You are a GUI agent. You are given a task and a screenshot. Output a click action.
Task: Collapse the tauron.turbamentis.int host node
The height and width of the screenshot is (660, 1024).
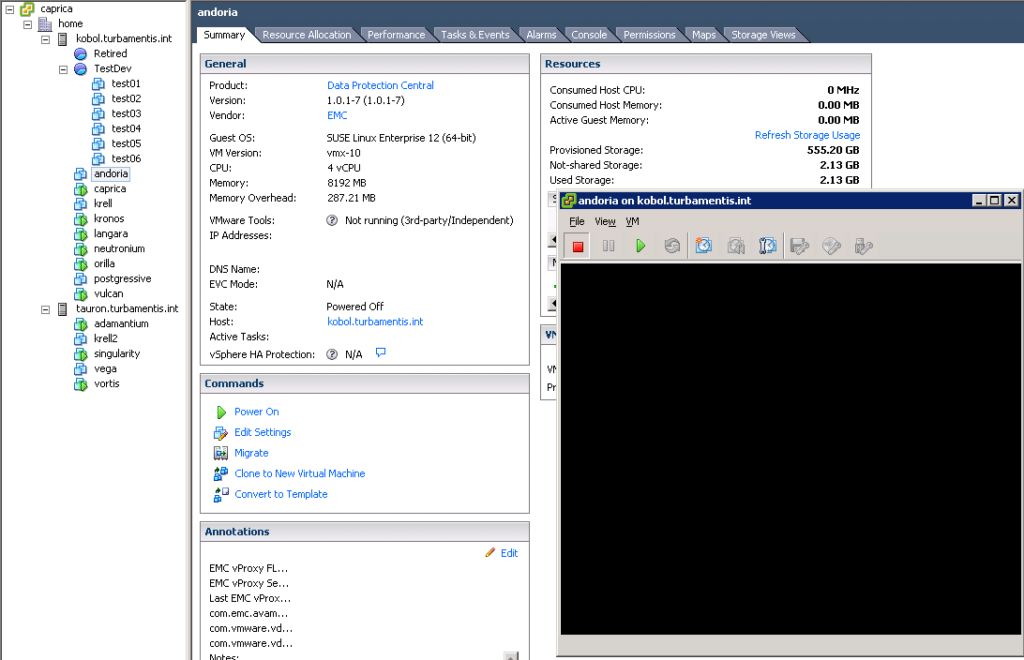pyautogui.click(x=46, y=309)
